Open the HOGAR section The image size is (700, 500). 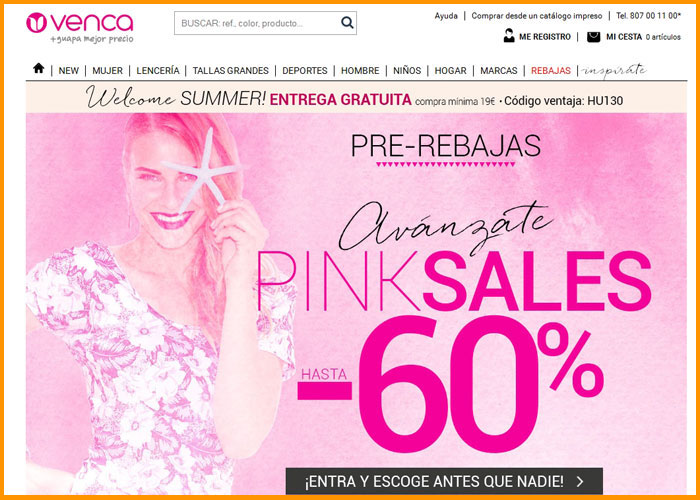click(450, 71)
